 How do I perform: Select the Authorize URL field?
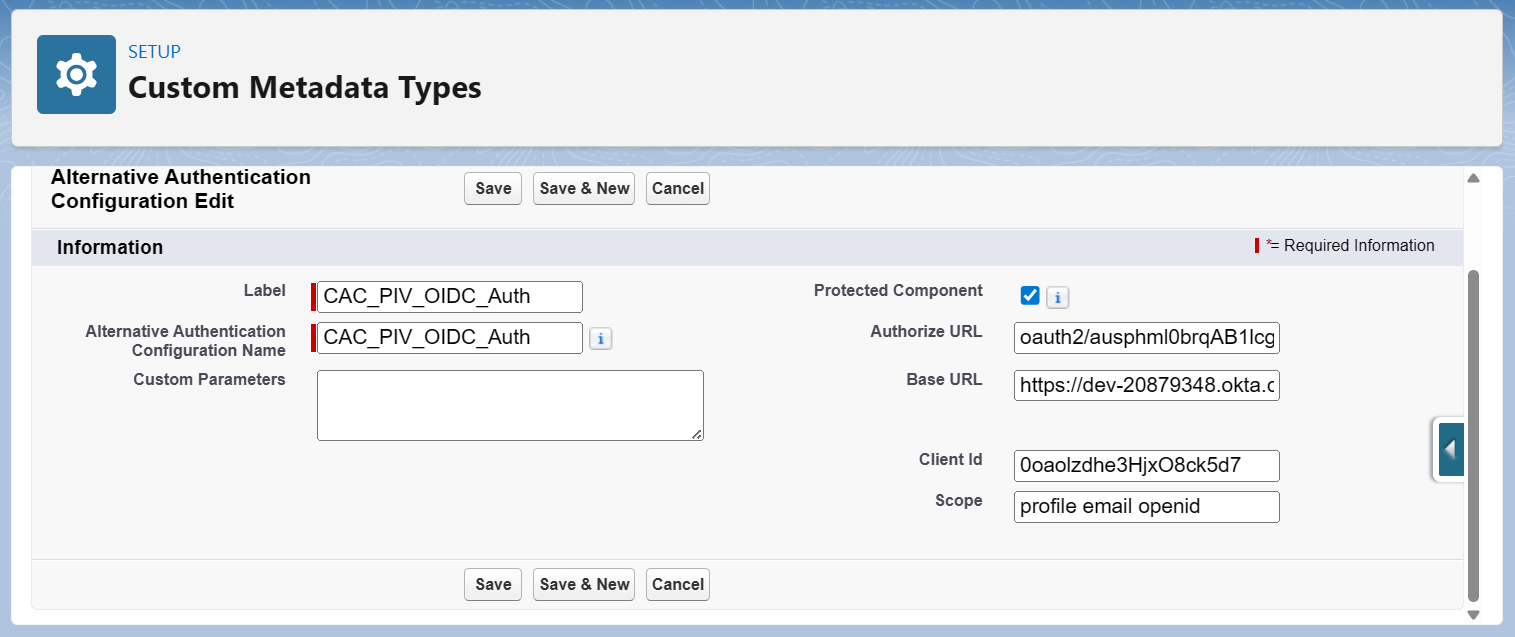[x=1146, y=338]
